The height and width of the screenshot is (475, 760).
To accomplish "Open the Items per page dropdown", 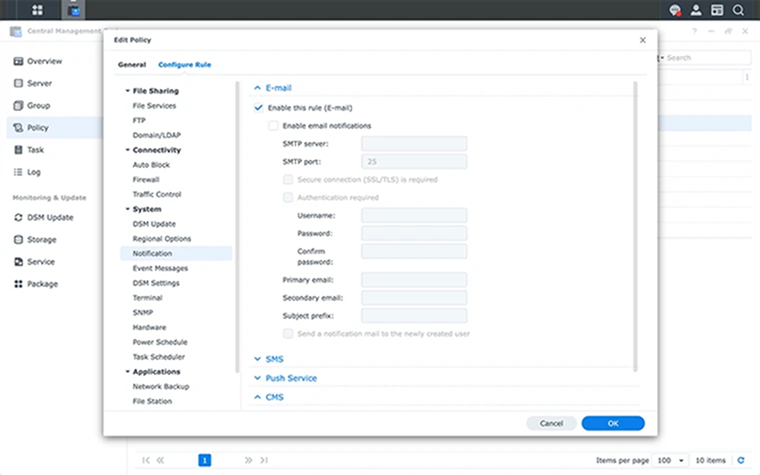I will (671, 460).
